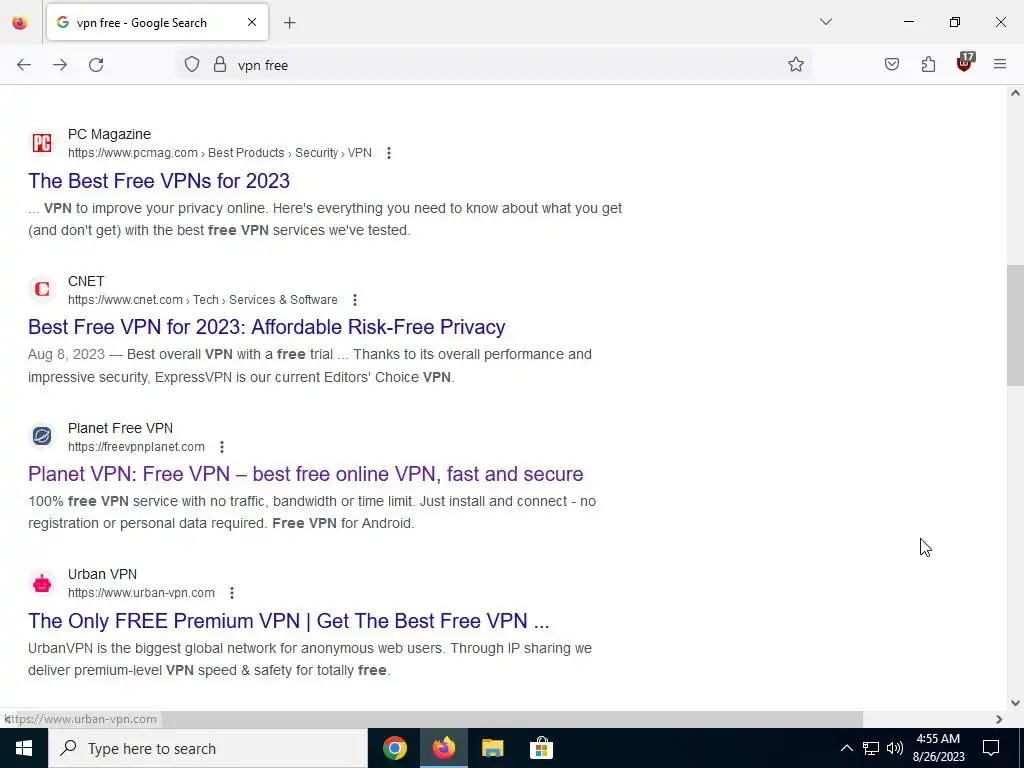Open the volume tray icon
This screenshot has height=768, width=1024.
895,748
